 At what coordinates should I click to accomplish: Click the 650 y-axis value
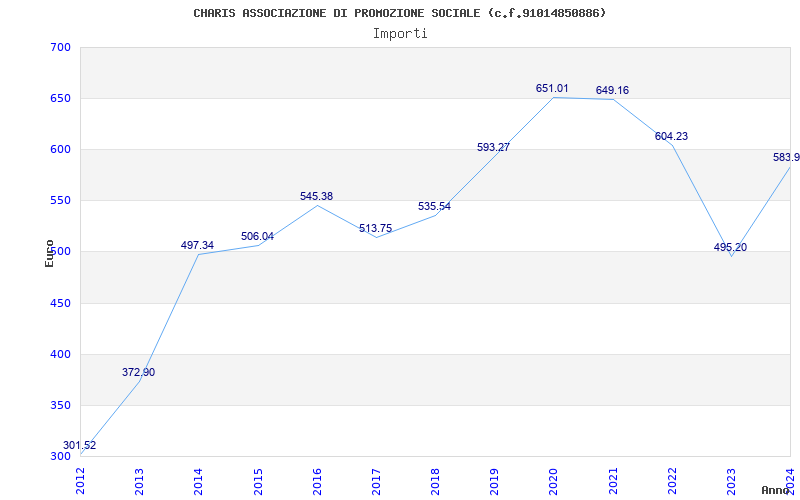click(x=61, y=98)
